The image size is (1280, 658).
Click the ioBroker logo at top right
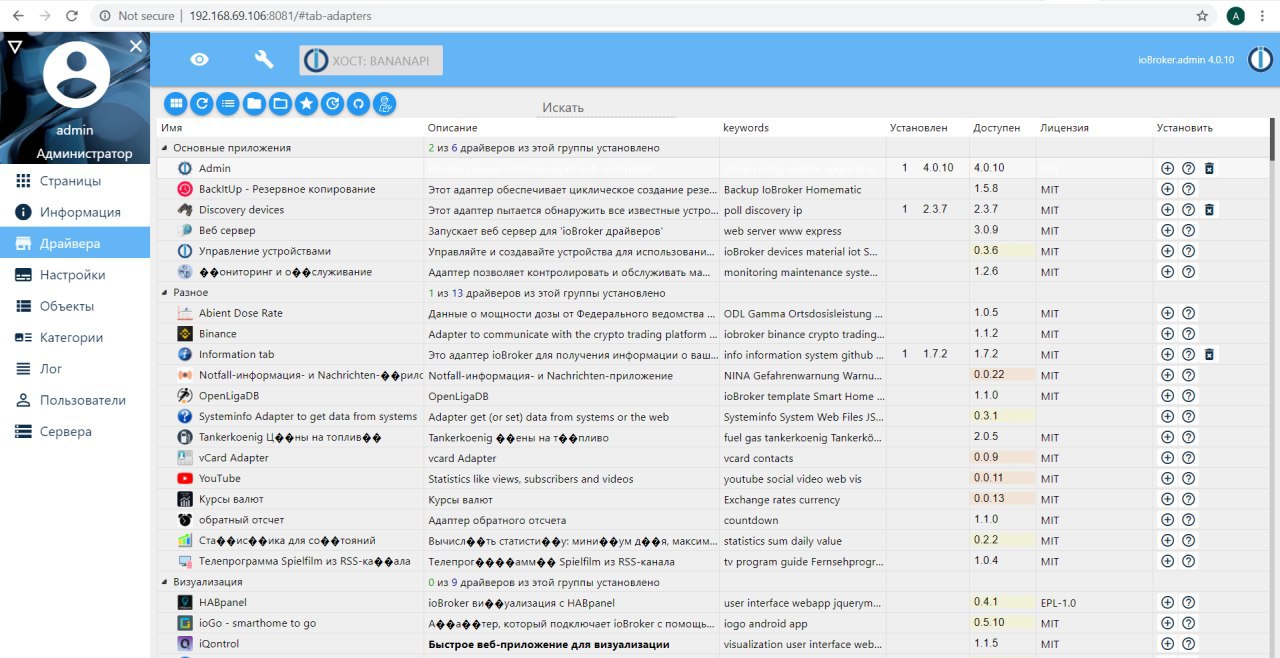pos(1259,60)
